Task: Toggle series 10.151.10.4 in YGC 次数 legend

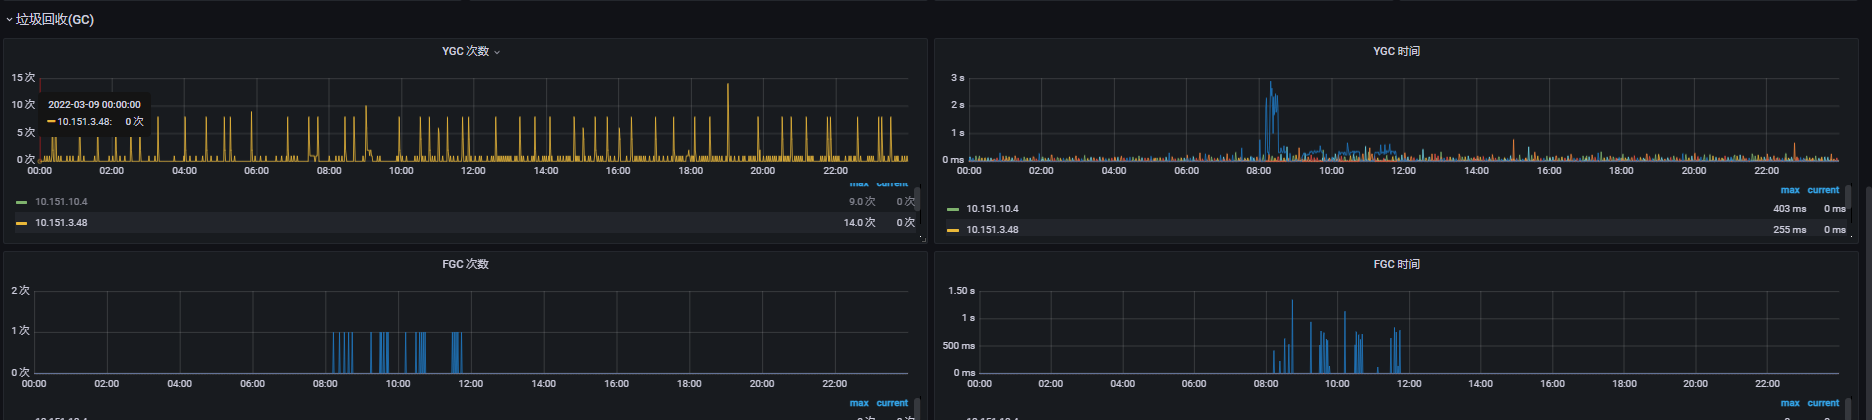Action: tap(61, 202)
